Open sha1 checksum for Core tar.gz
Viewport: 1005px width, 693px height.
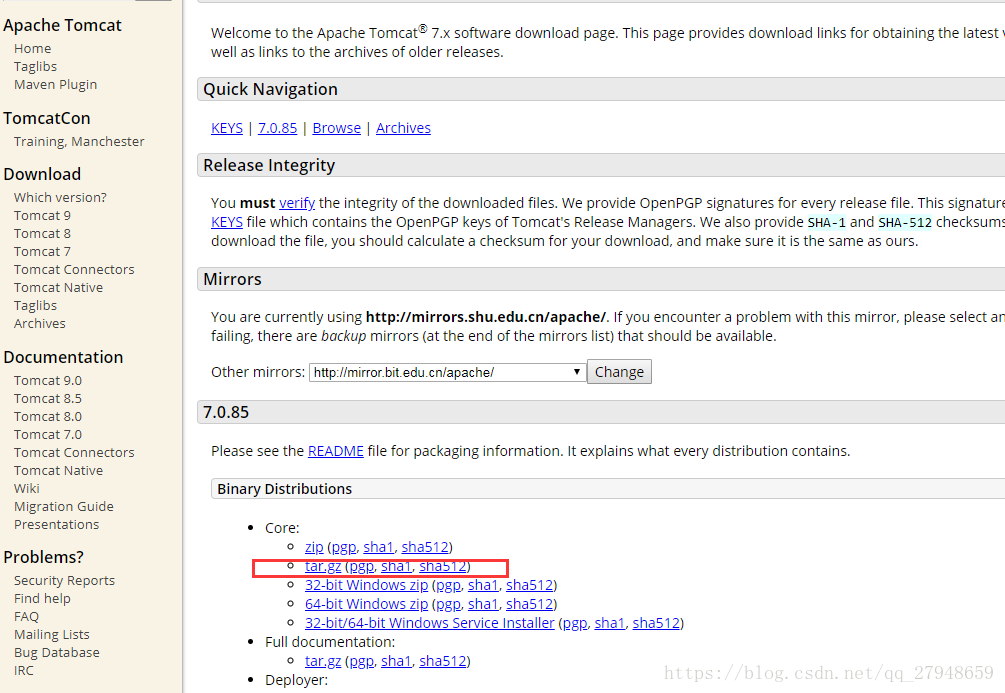[396, 567]
